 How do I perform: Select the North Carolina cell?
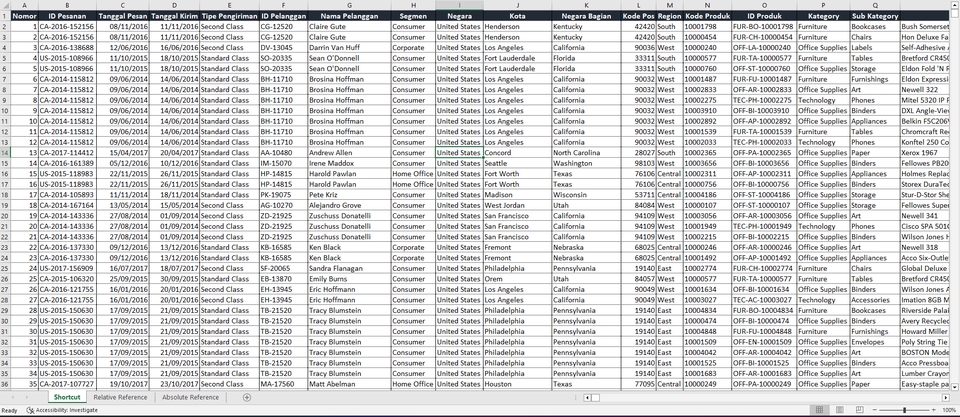587,152
